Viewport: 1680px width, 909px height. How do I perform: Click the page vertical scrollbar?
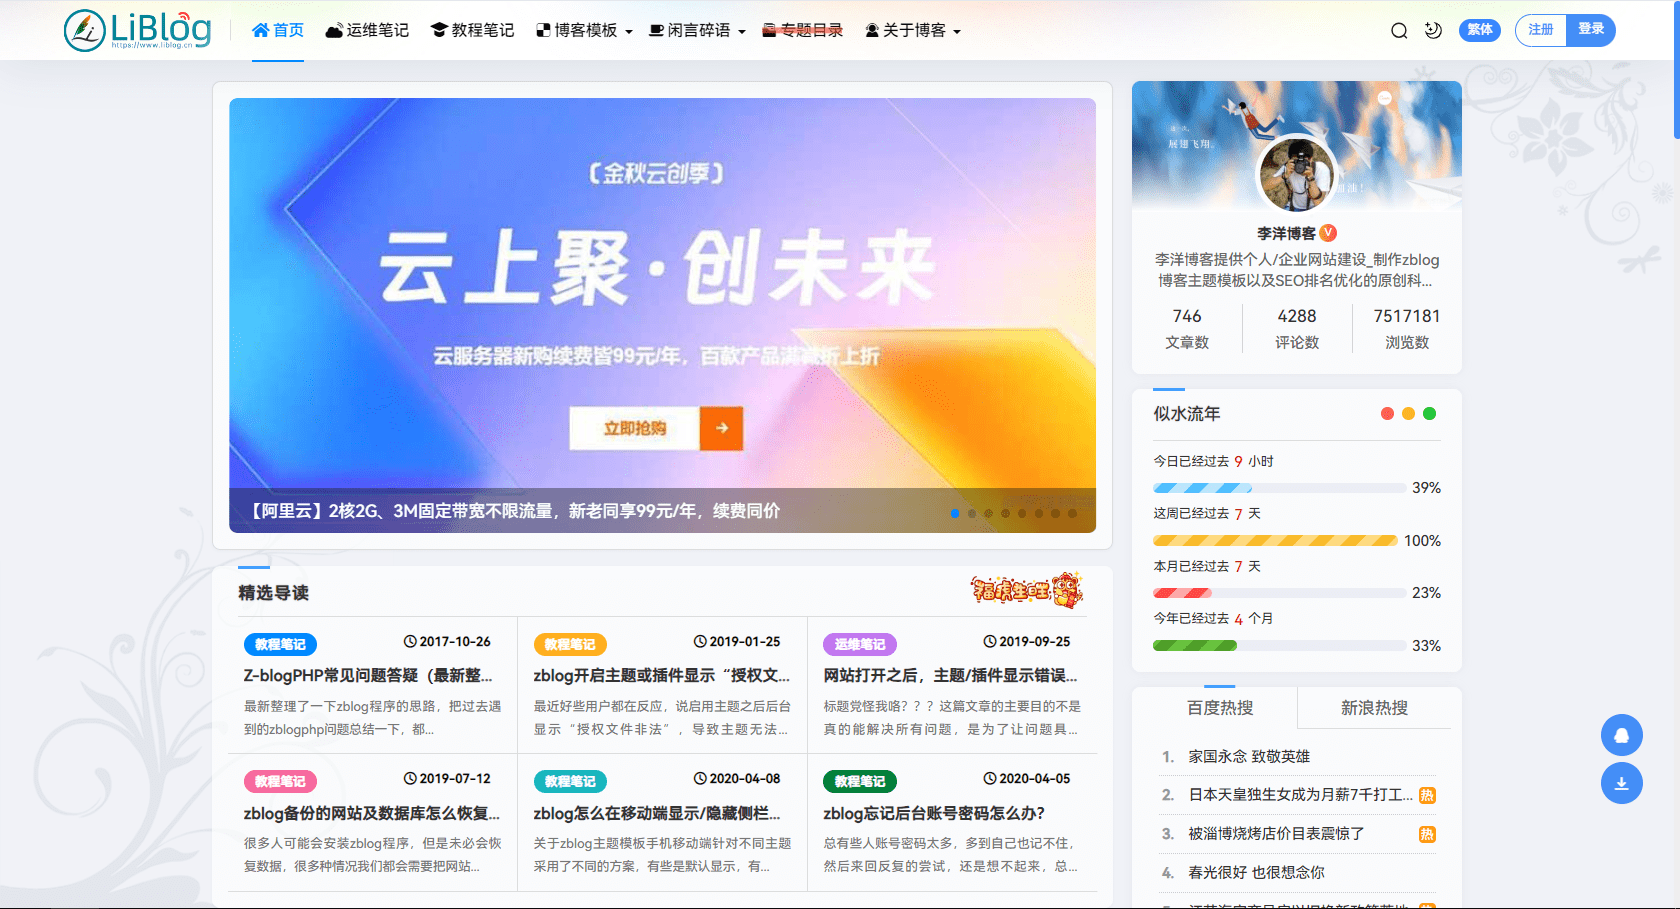click(x=1676, y=70)
